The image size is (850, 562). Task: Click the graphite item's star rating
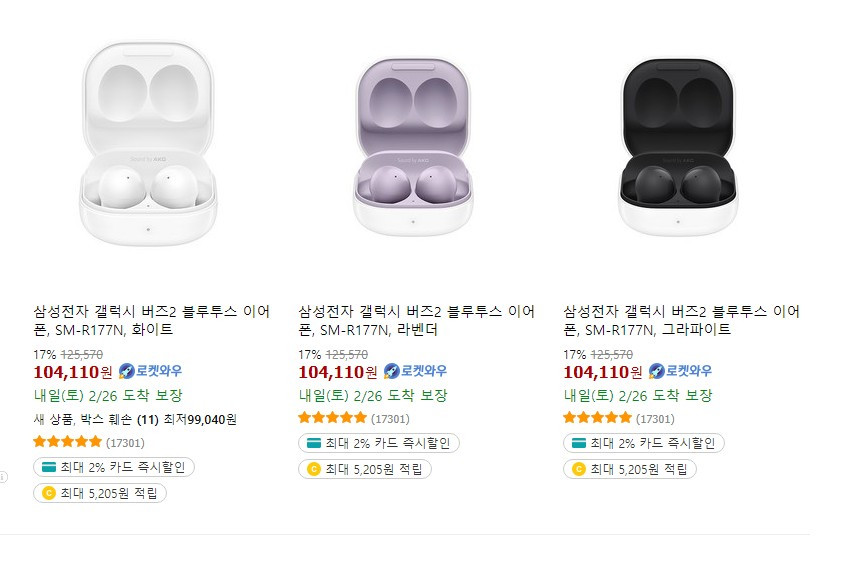pos(597,418)
